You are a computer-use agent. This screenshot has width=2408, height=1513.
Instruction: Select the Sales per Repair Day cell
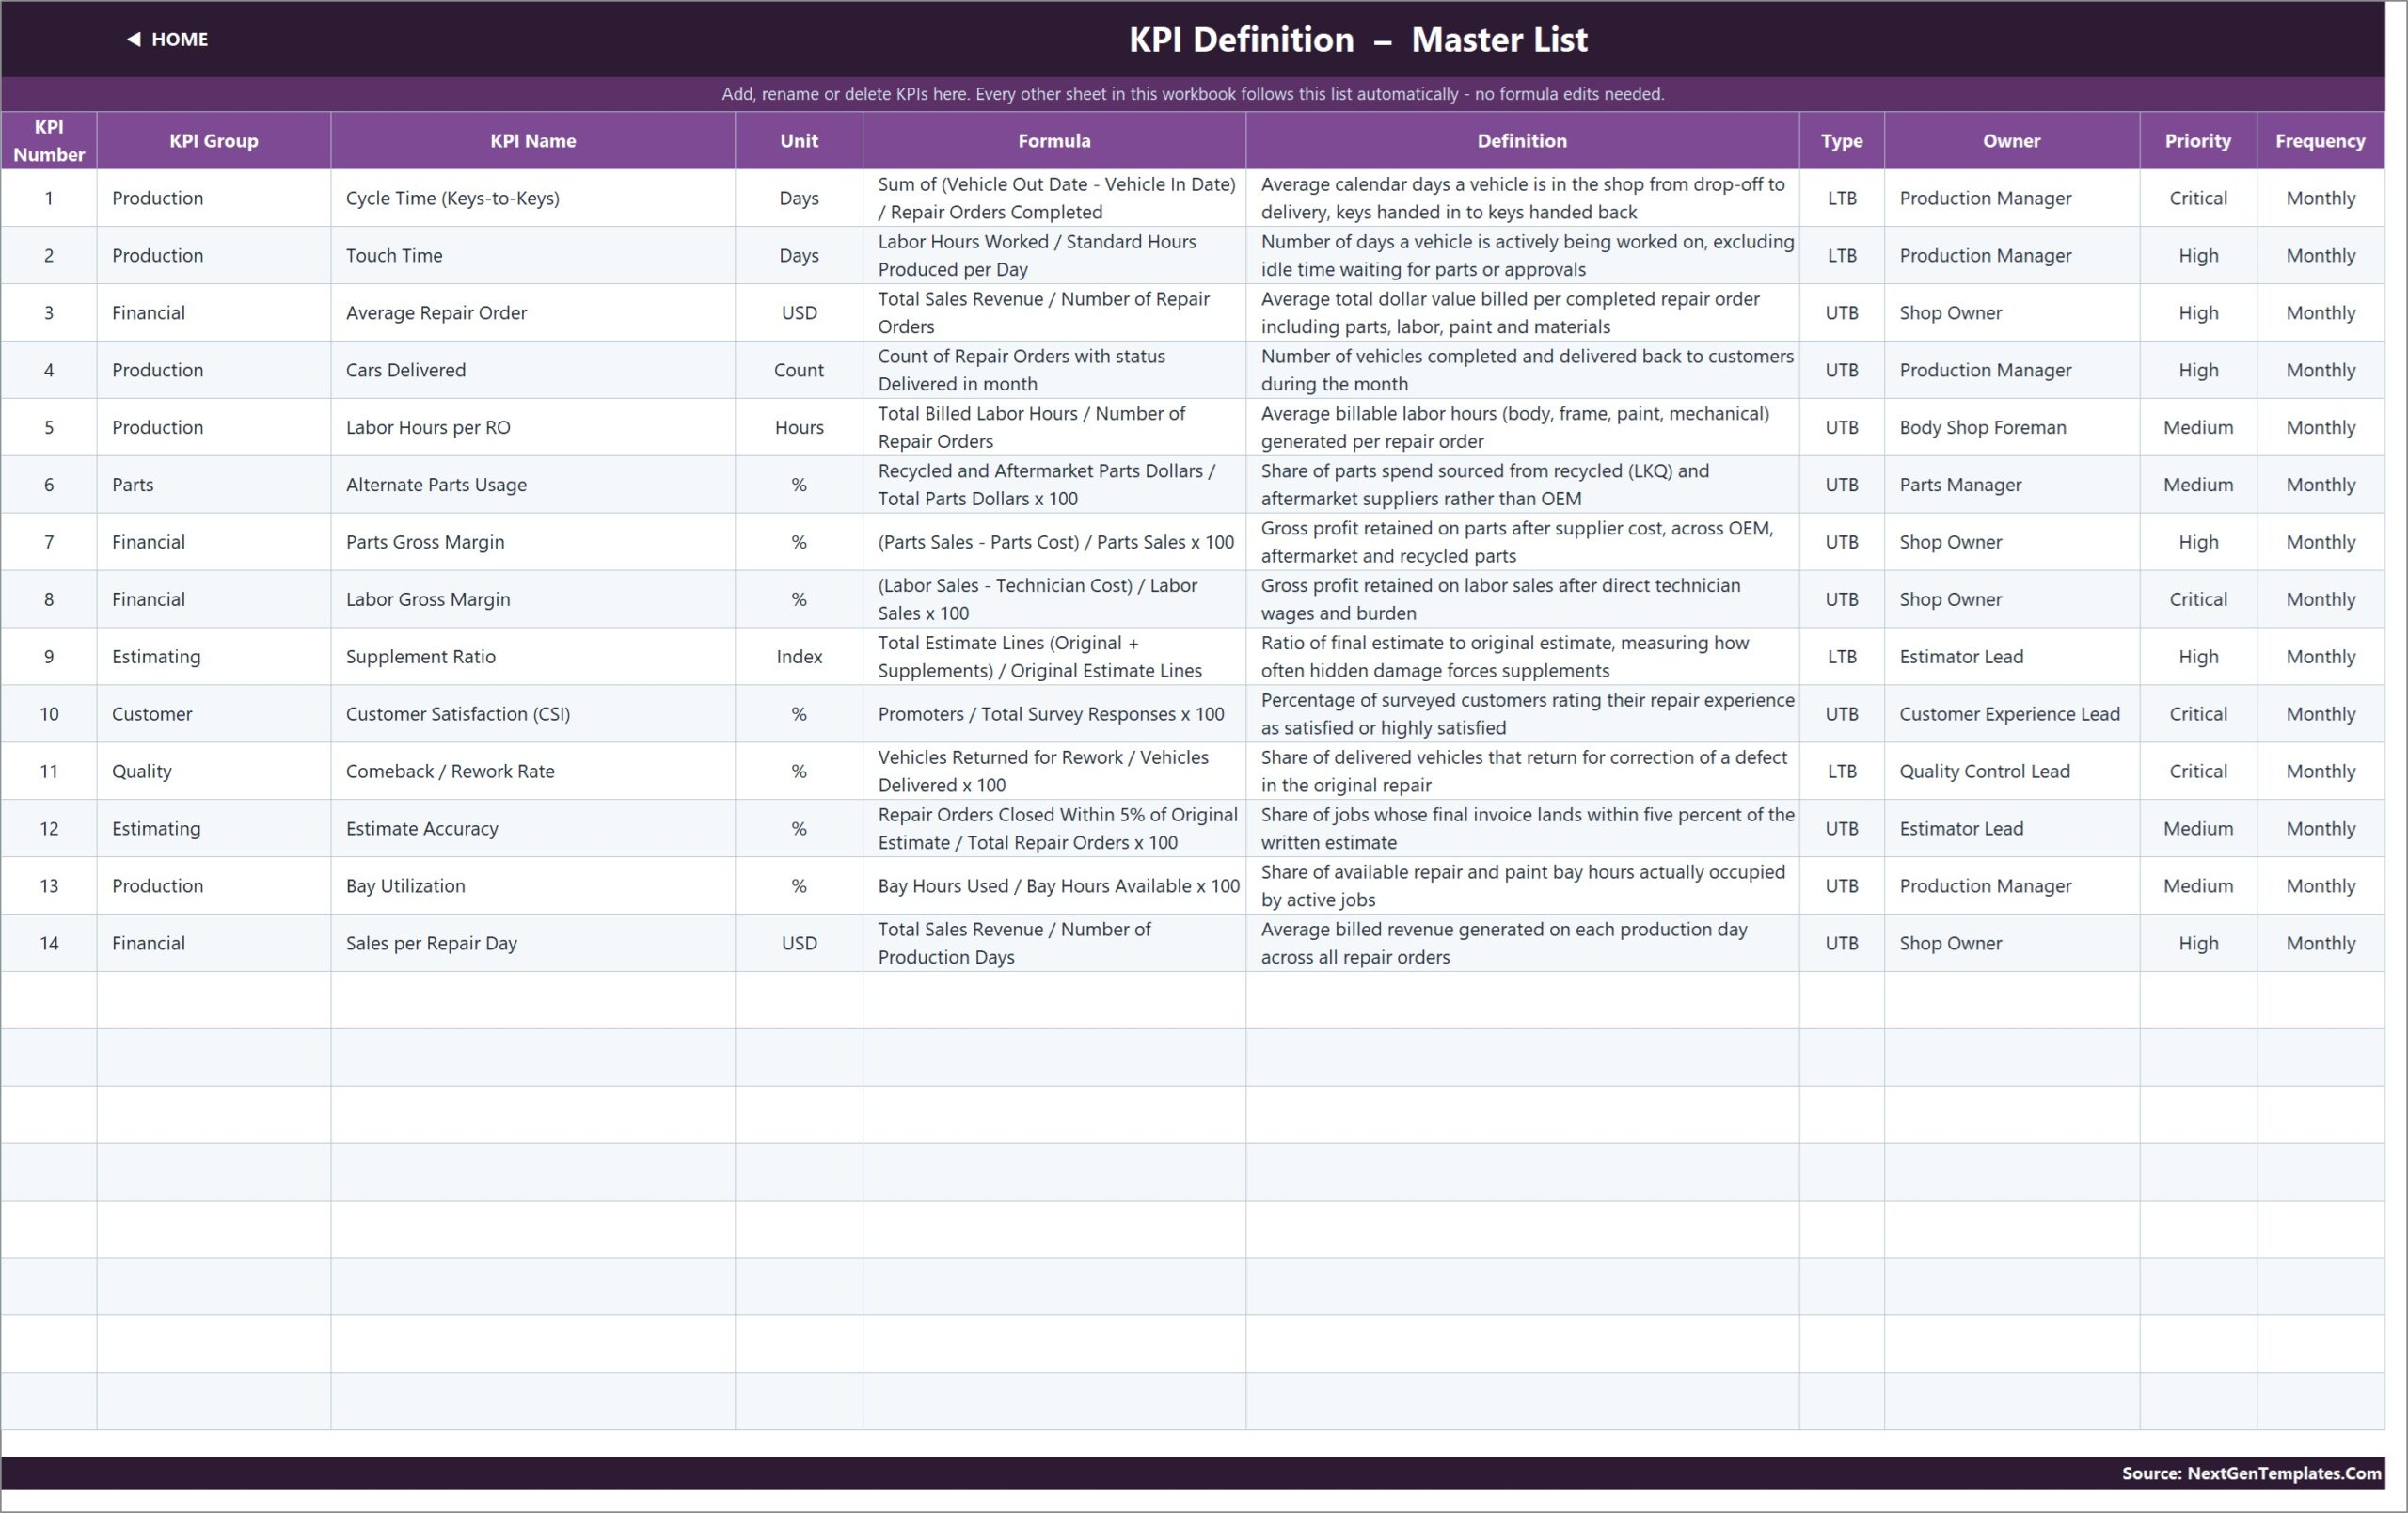pos(533,943)
